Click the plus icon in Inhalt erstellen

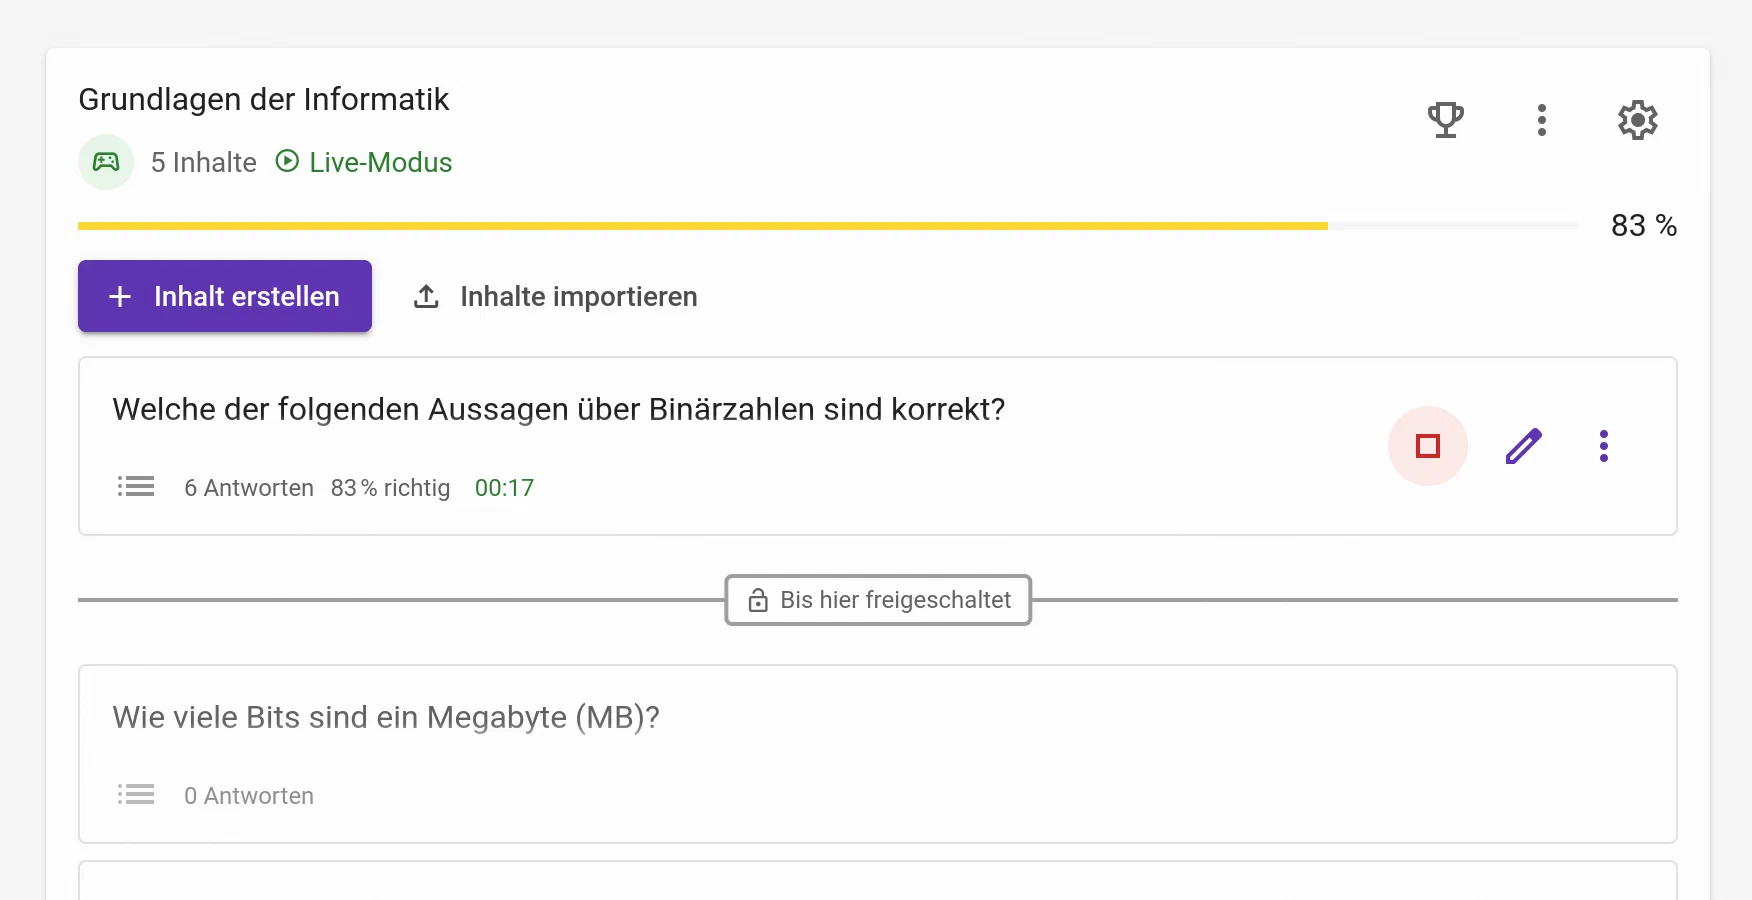[120, 297]
